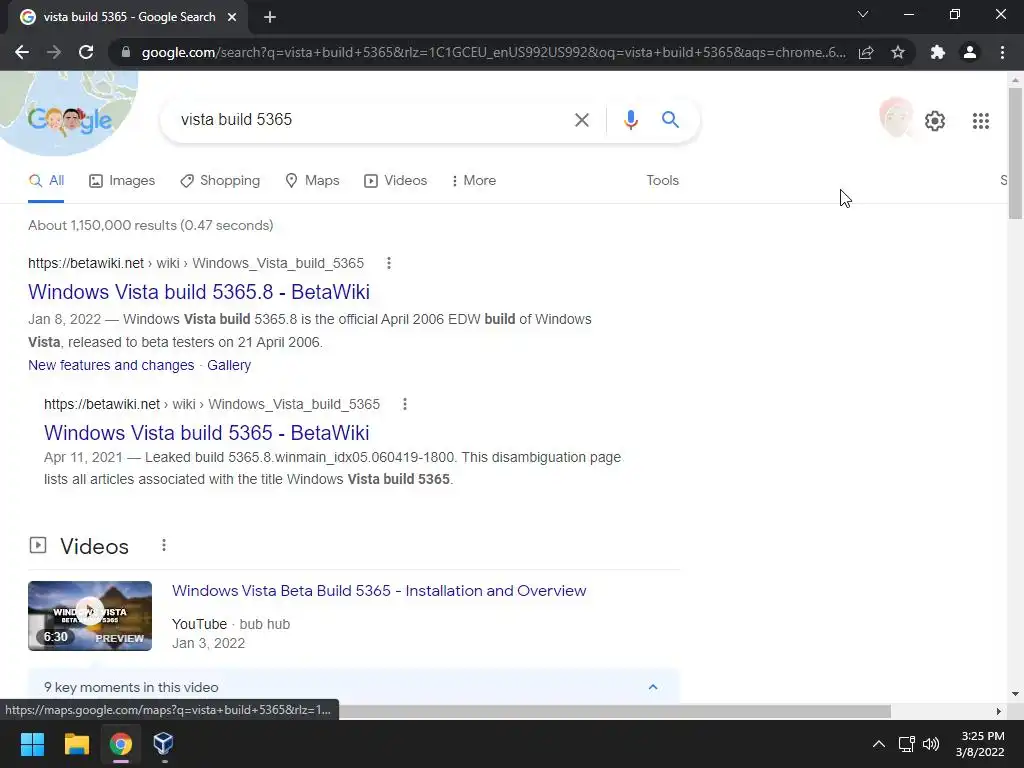Image resolution: width=1024 pixels, height=768 pixels.
Task: Click the scroll down arrow
Action: (1015, 694)
